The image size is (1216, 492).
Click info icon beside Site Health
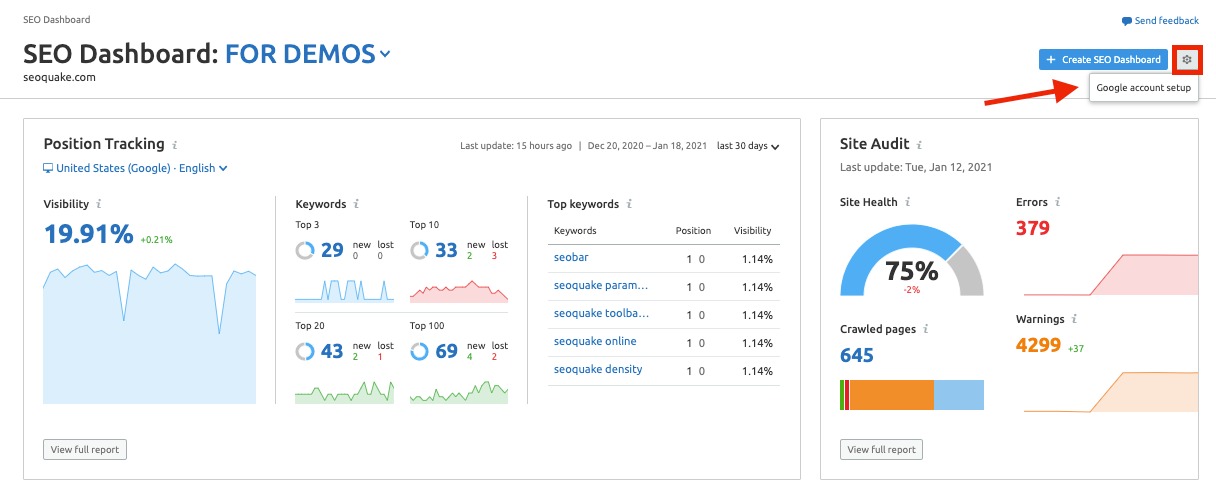pos(908,202)
